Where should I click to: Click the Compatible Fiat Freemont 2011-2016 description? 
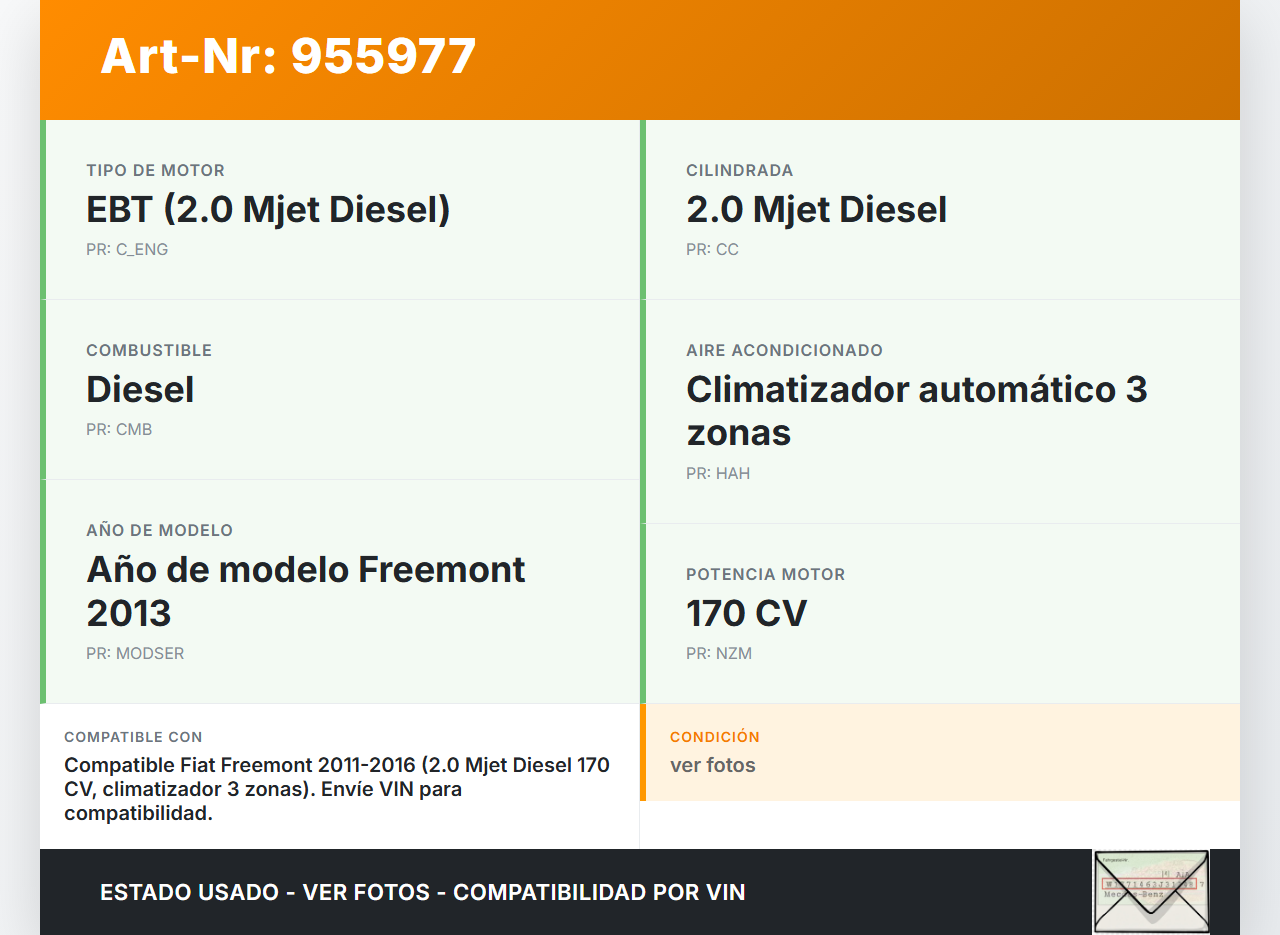(337, 789)
